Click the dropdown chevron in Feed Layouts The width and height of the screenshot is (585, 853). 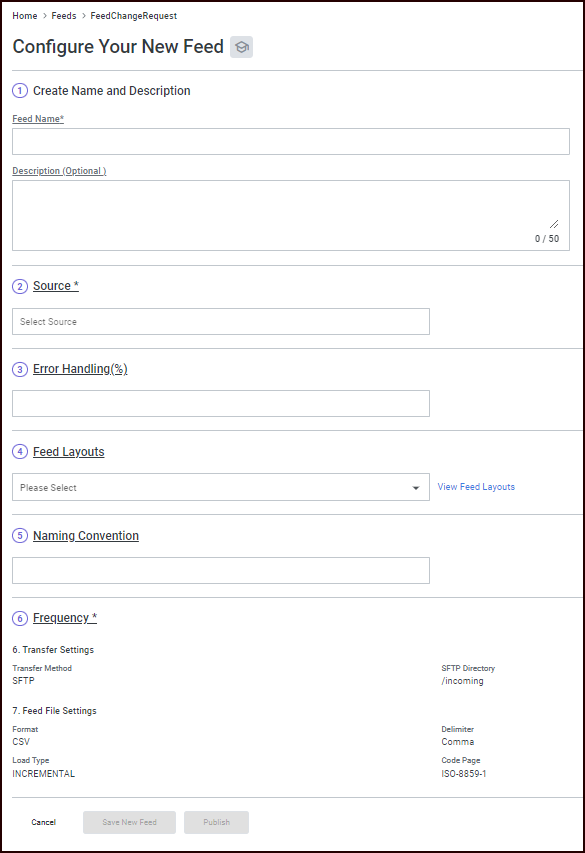pyautogui.click(x=415, y=487)
